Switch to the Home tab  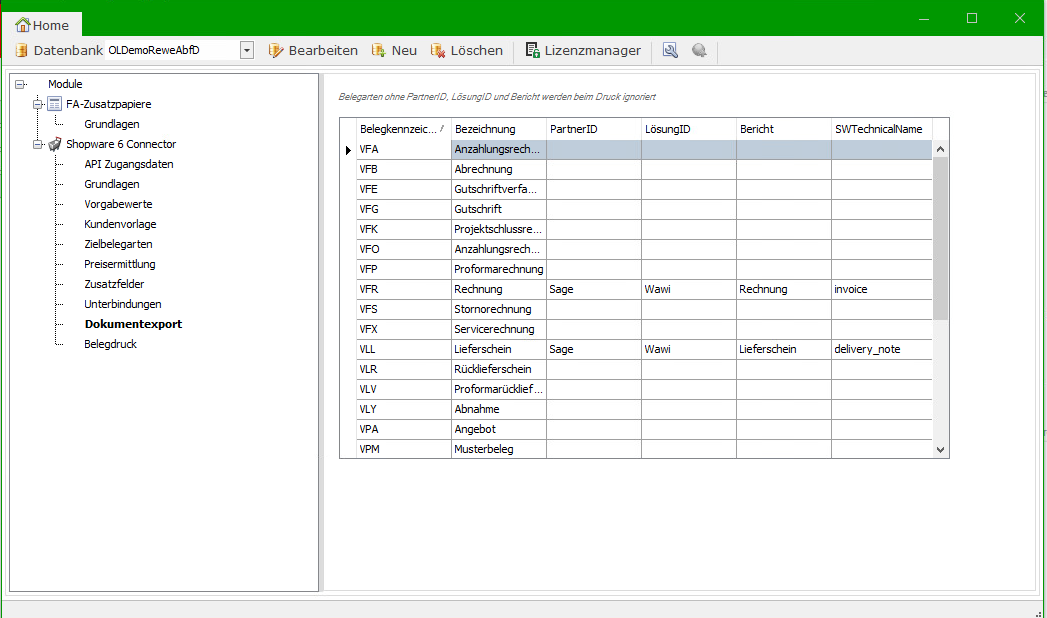click(x=42, y=25)
